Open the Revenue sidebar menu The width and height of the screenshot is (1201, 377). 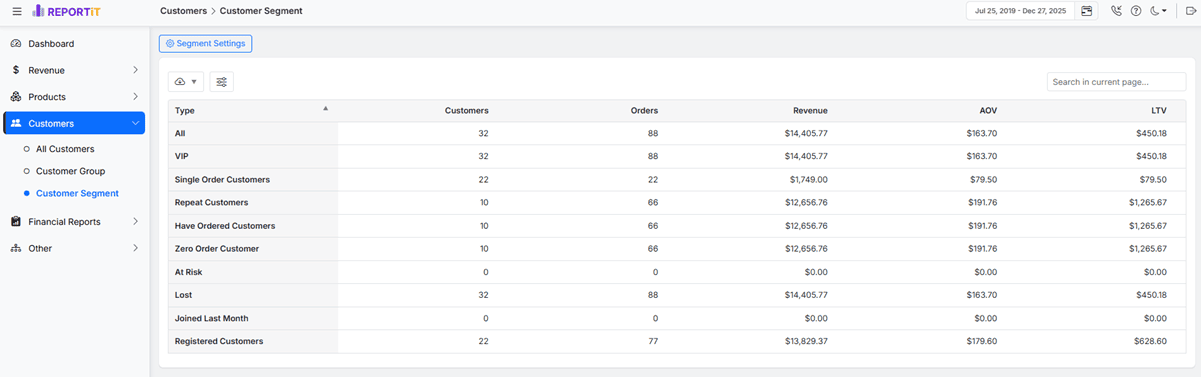click(75, 70)
